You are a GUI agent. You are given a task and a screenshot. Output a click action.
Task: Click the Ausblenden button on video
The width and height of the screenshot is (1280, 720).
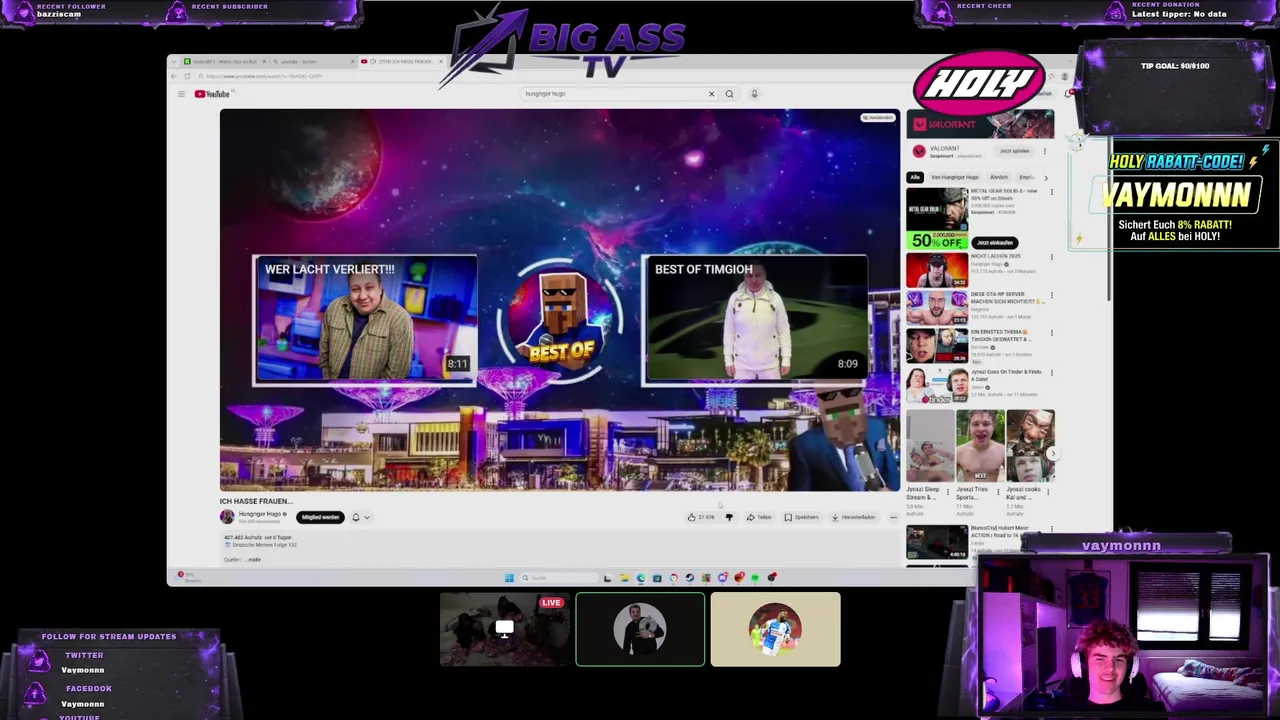878,118
